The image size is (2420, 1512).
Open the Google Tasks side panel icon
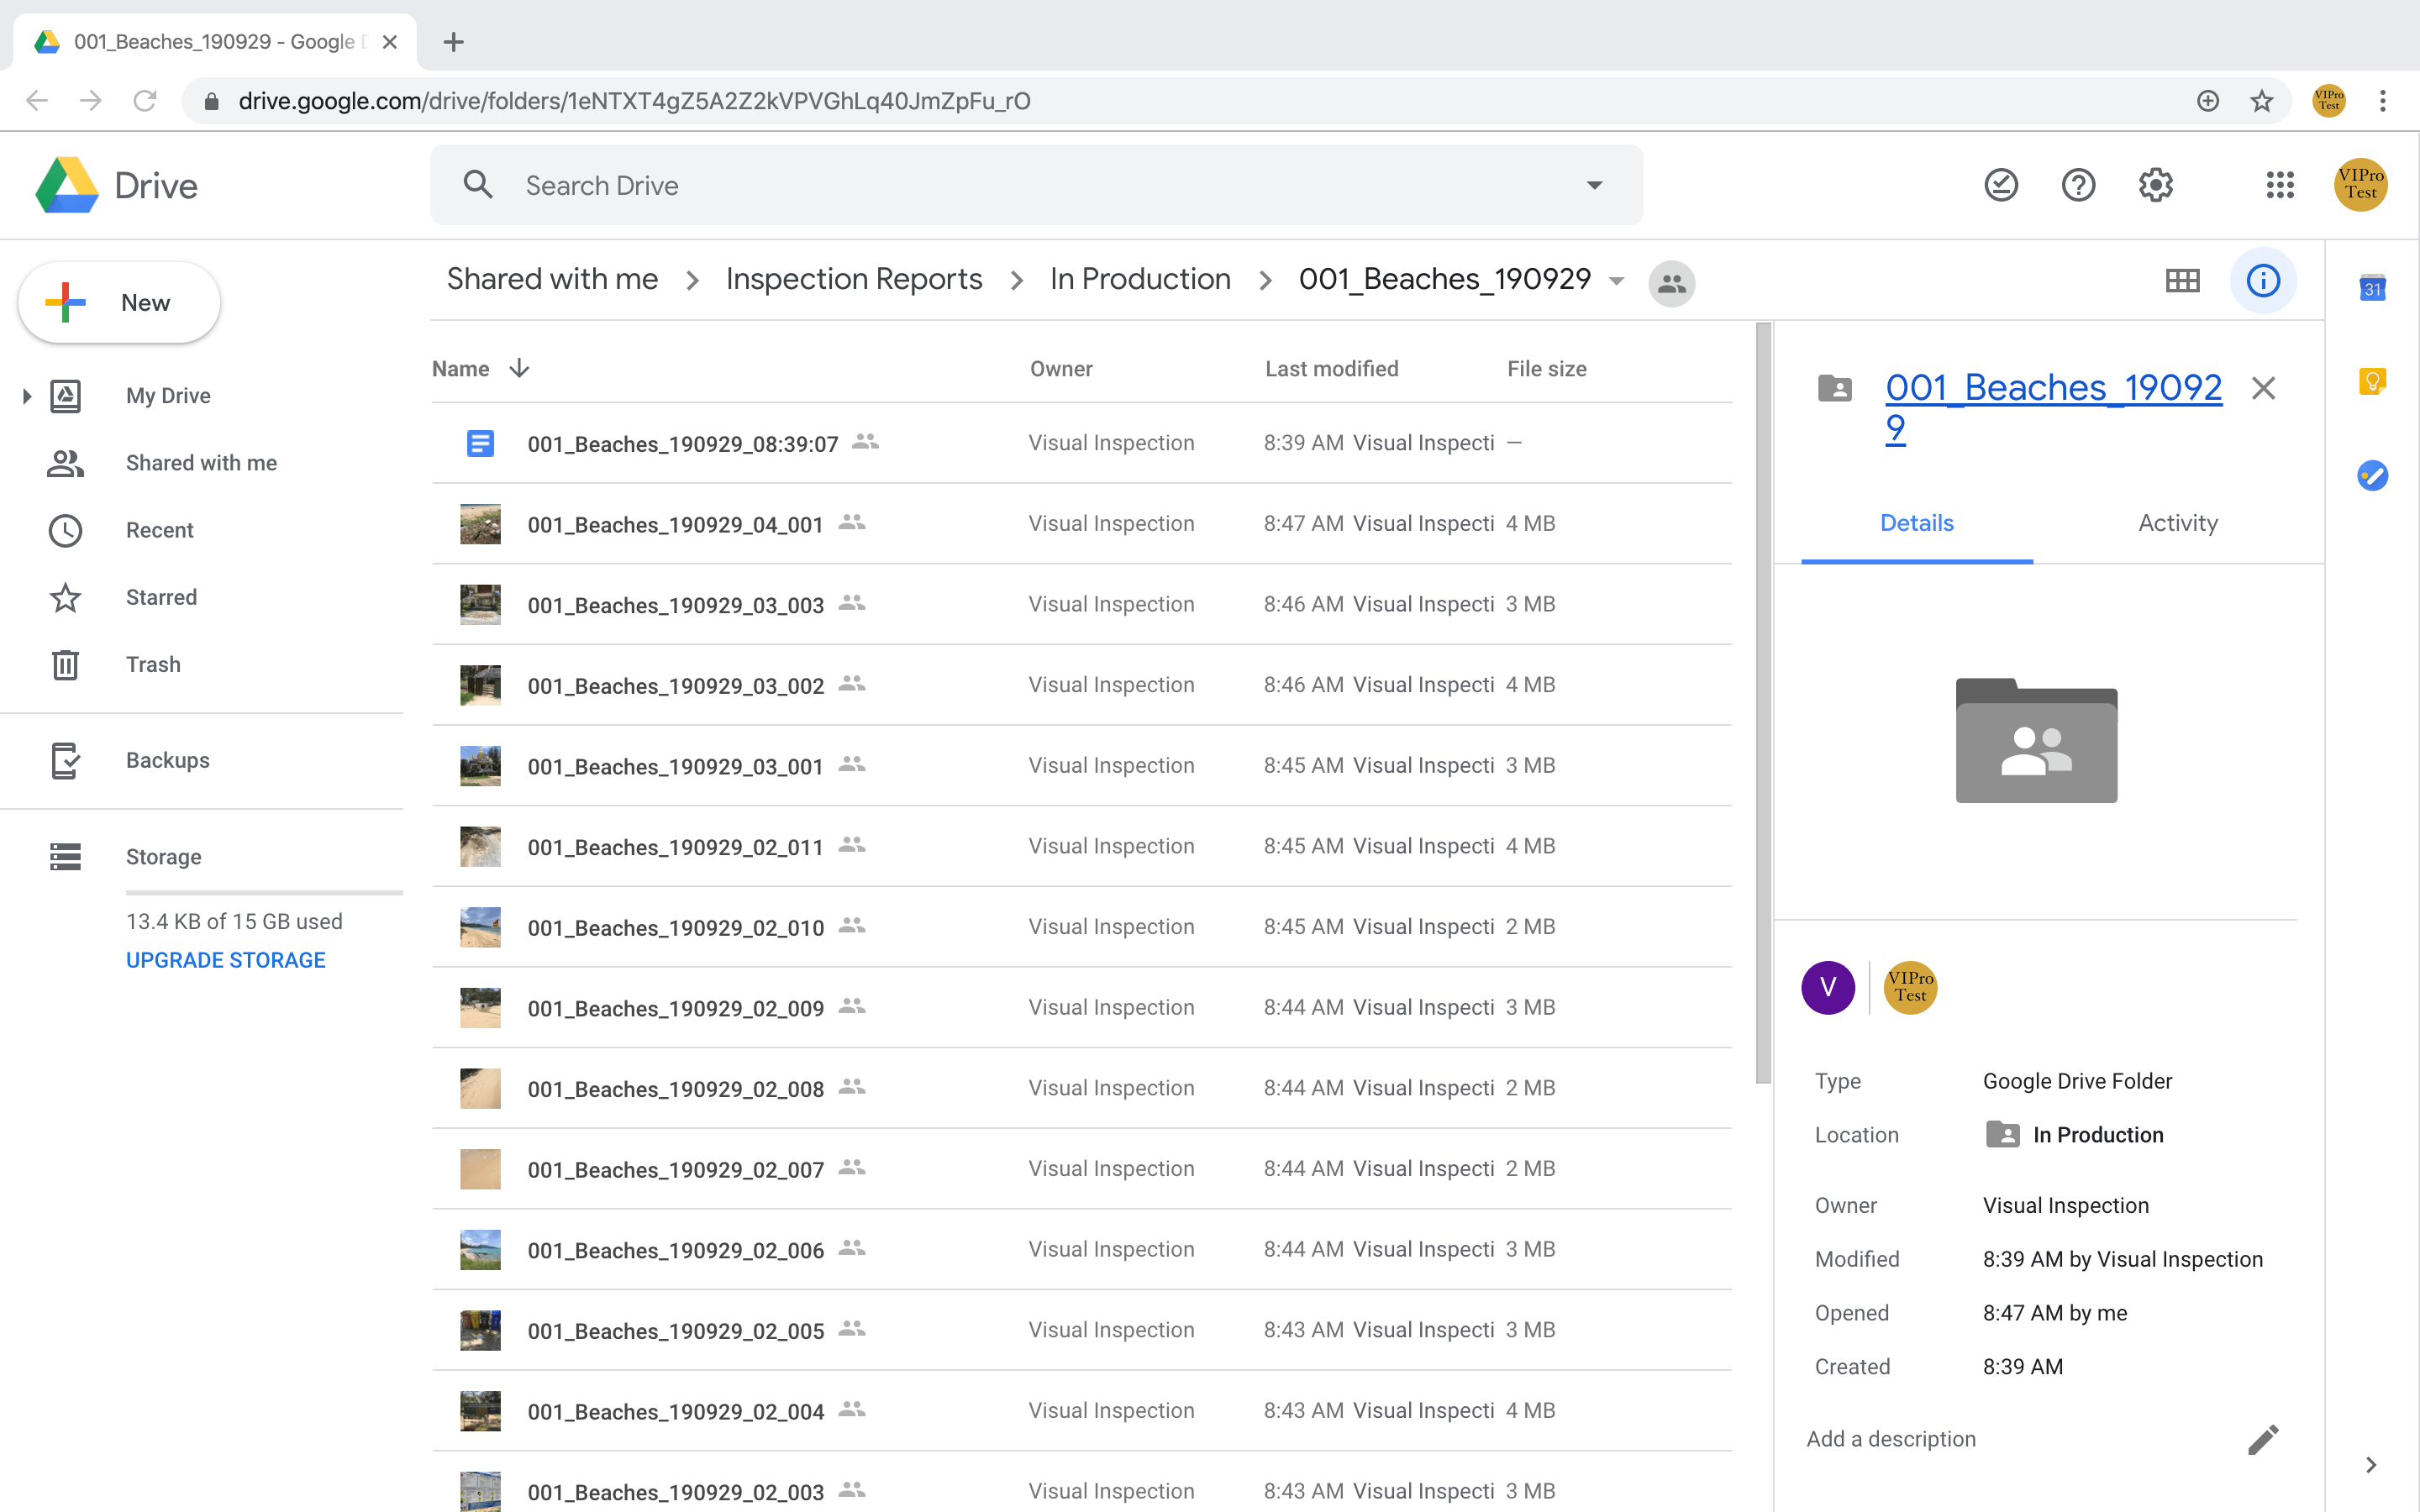click(x=2372, y=475)
